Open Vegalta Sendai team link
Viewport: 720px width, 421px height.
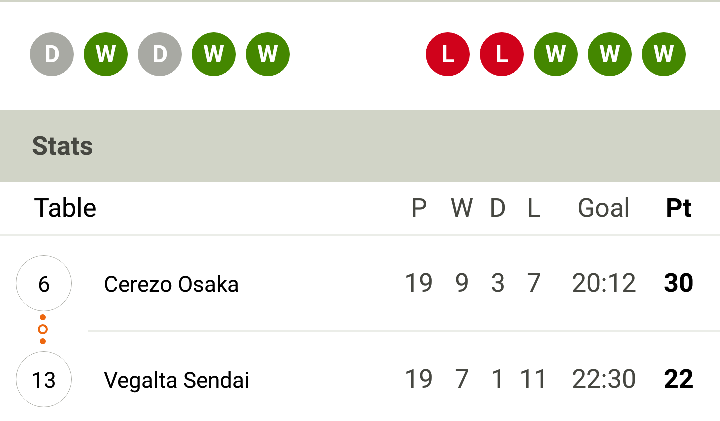tap(176, 380)
